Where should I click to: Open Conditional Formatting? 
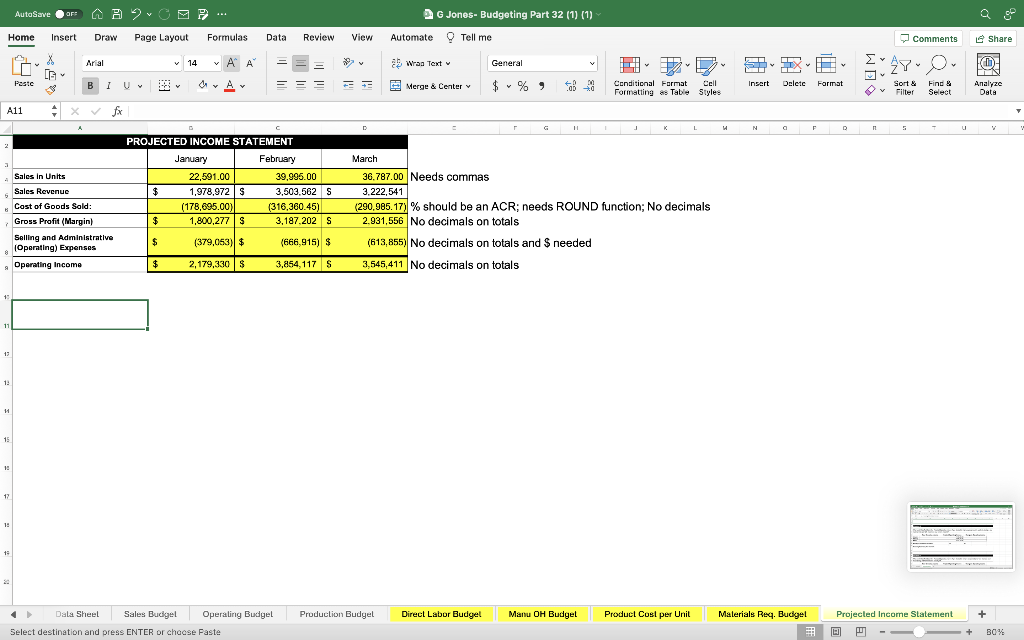pyautogui.click(x=633, y=76)
